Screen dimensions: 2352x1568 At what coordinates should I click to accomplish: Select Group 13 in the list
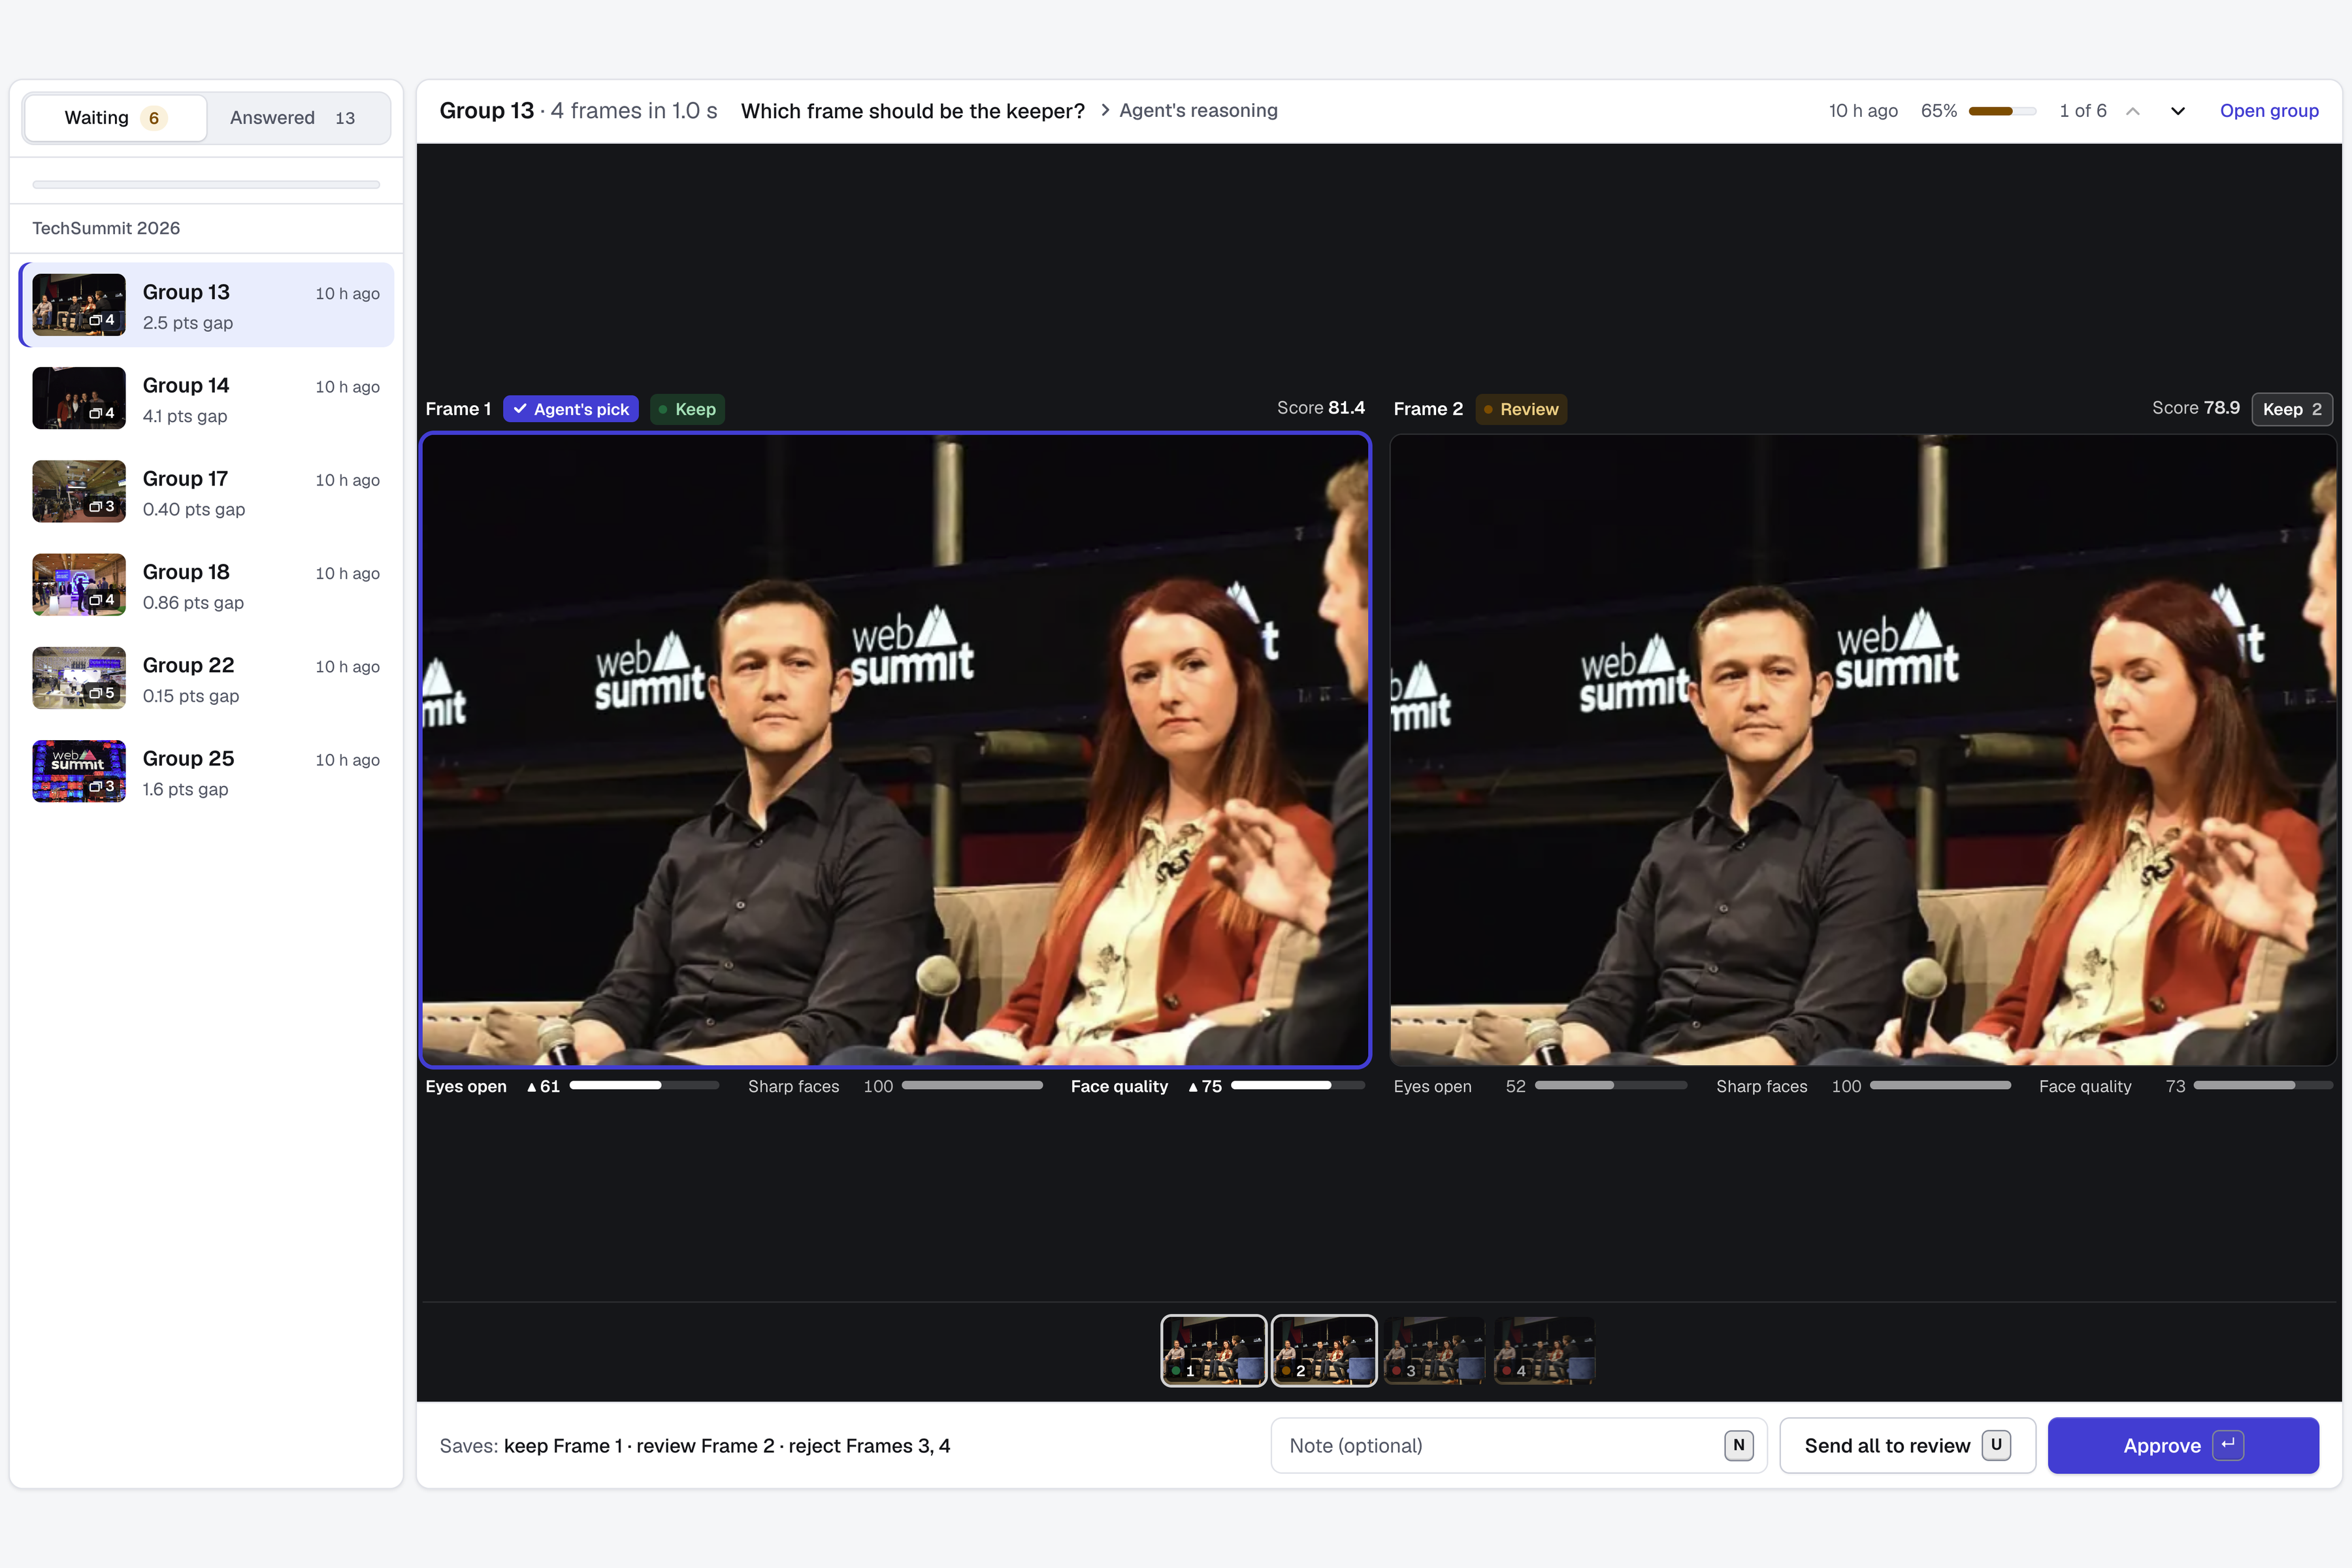pos(207,305)
